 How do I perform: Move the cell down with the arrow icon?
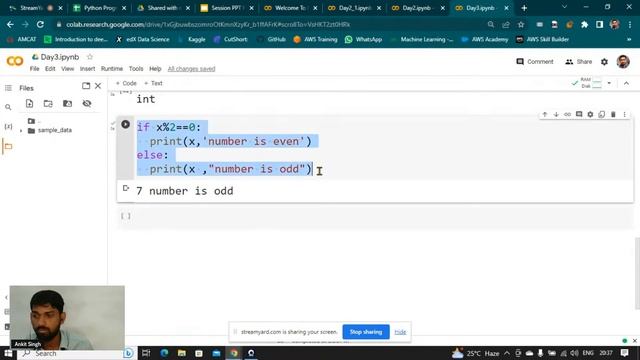[556, 115]
